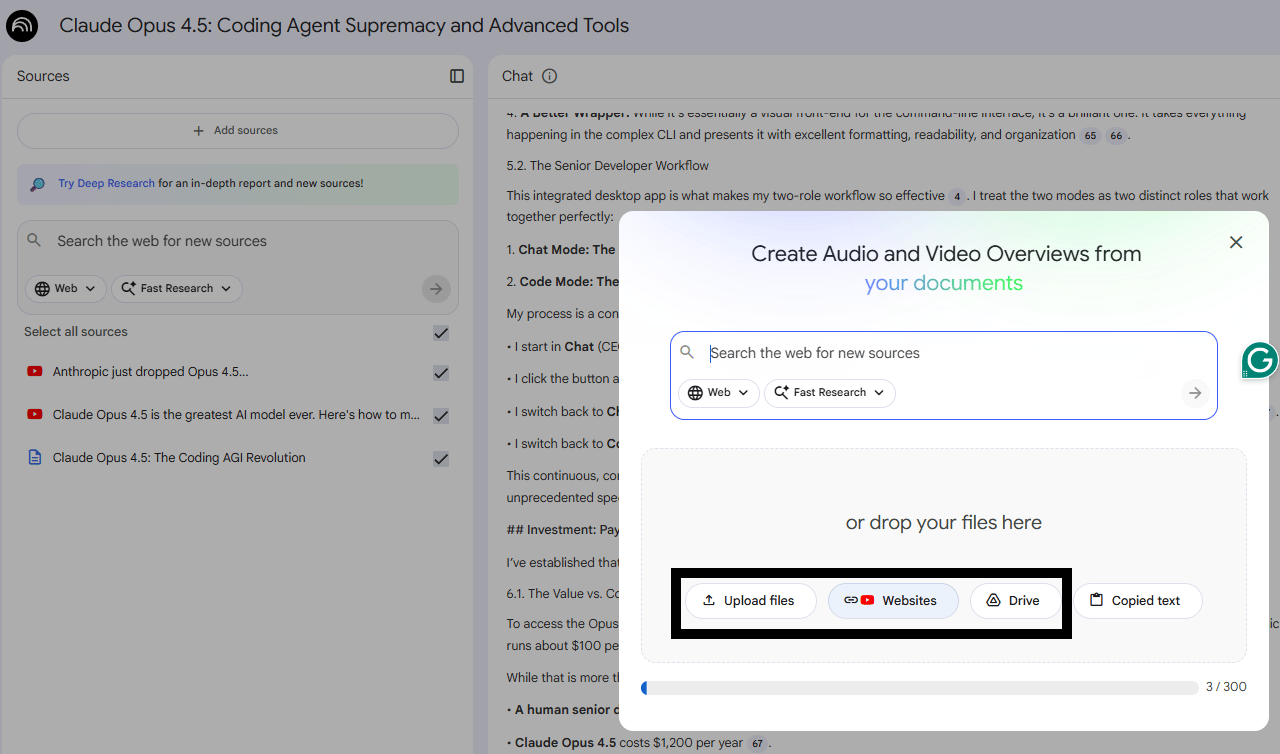Submit dialog web search arrow
The image size is (1280, 754).
1195,393
